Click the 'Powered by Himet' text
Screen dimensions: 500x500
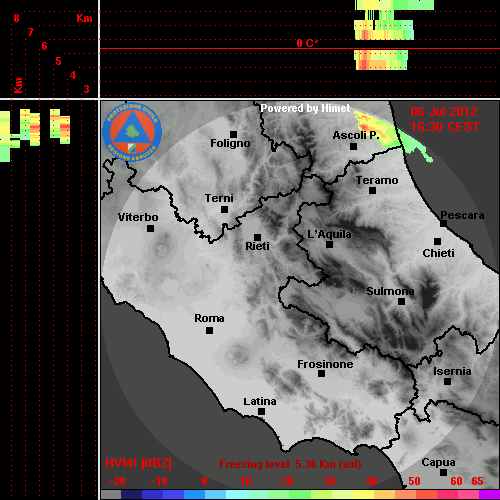pyautogui.click(x=305, y=108)
